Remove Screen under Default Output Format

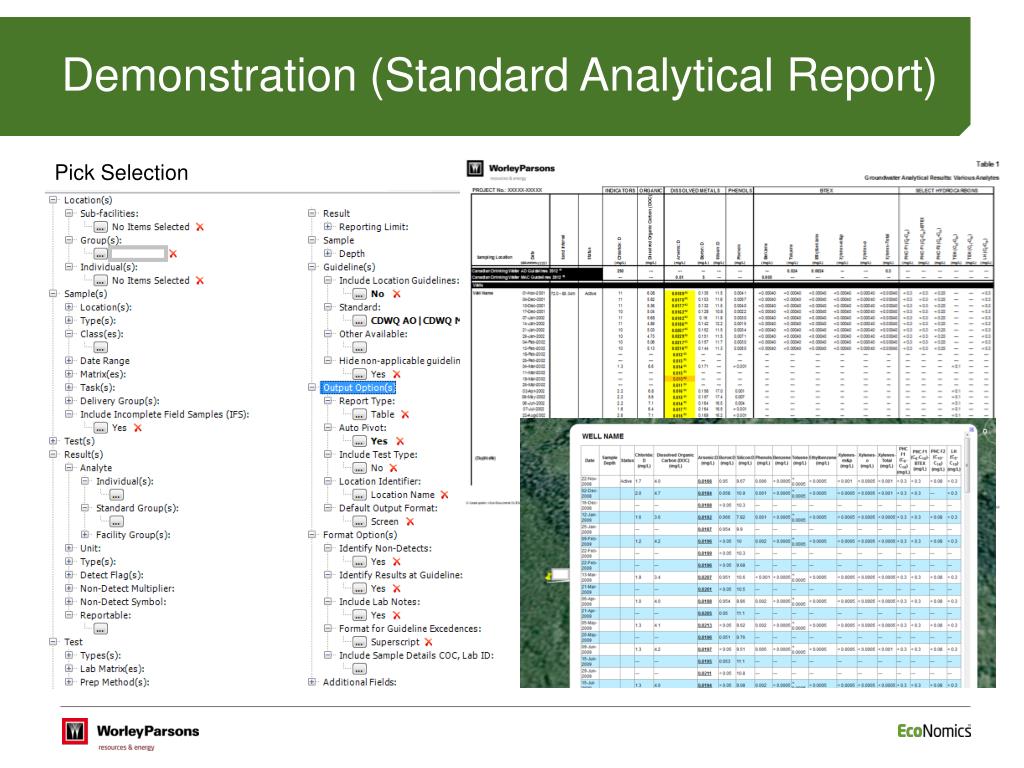[x=410, y=522]
